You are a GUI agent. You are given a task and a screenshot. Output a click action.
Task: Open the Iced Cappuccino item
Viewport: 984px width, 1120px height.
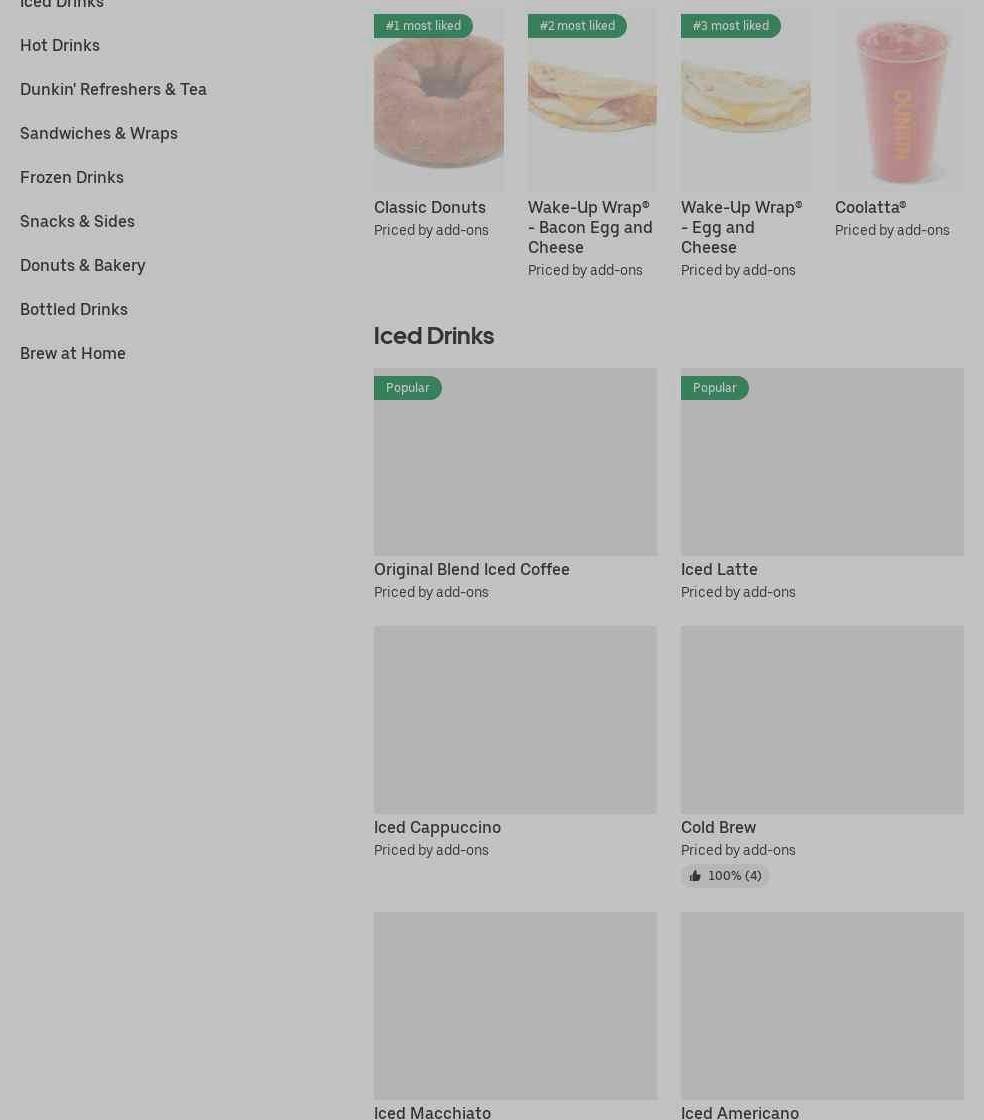coord(515,743)
